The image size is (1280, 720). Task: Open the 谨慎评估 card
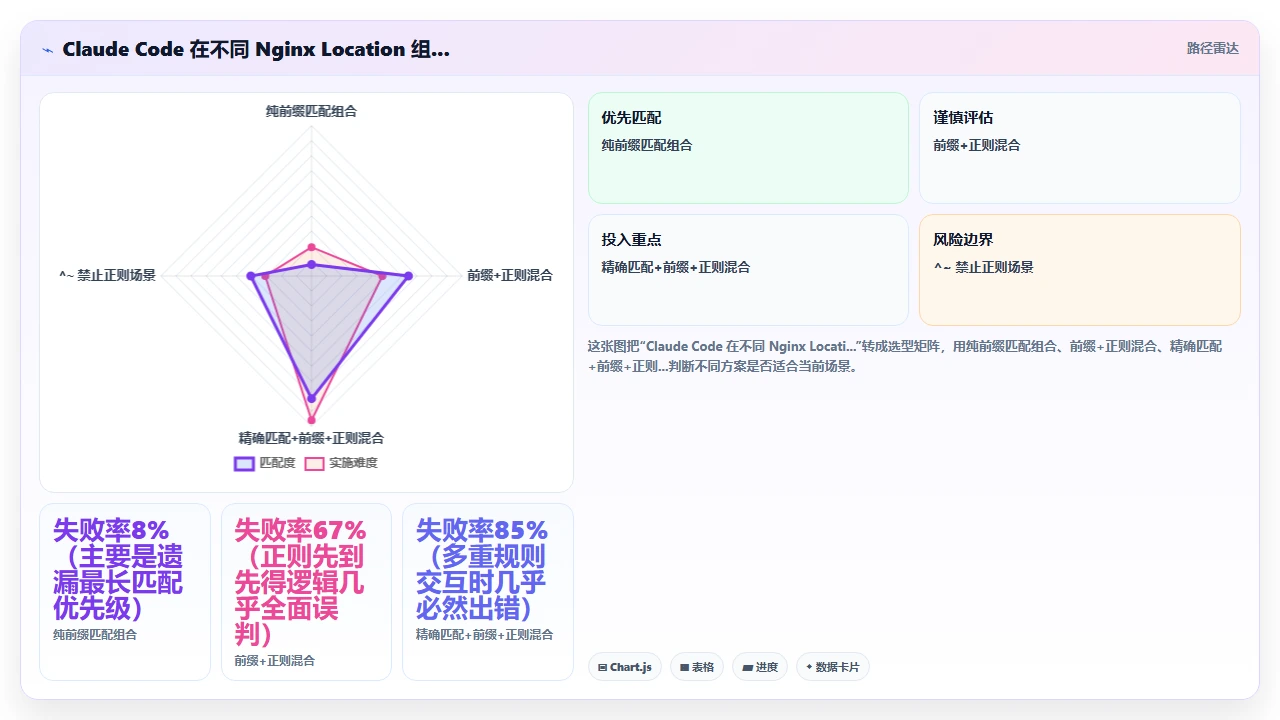pos(1080,148)
